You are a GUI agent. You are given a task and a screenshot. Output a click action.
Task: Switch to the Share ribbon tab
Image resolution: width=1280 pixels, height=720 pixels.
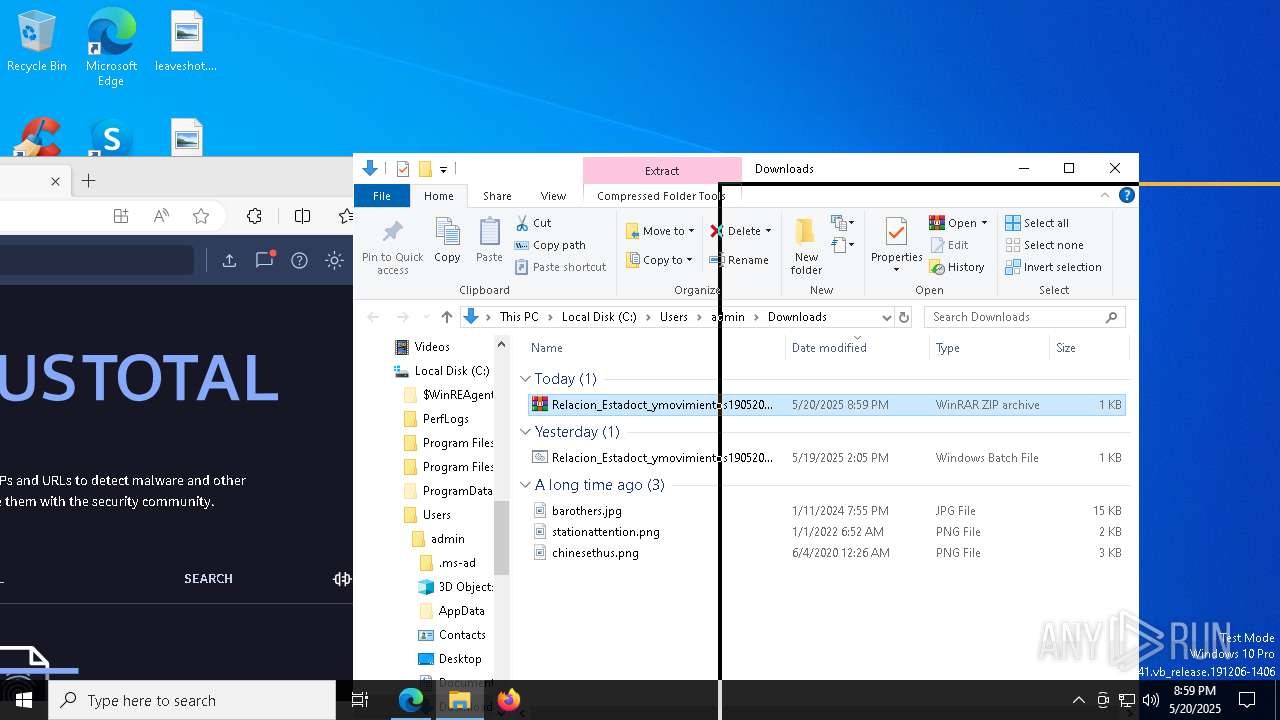point(497,196)
